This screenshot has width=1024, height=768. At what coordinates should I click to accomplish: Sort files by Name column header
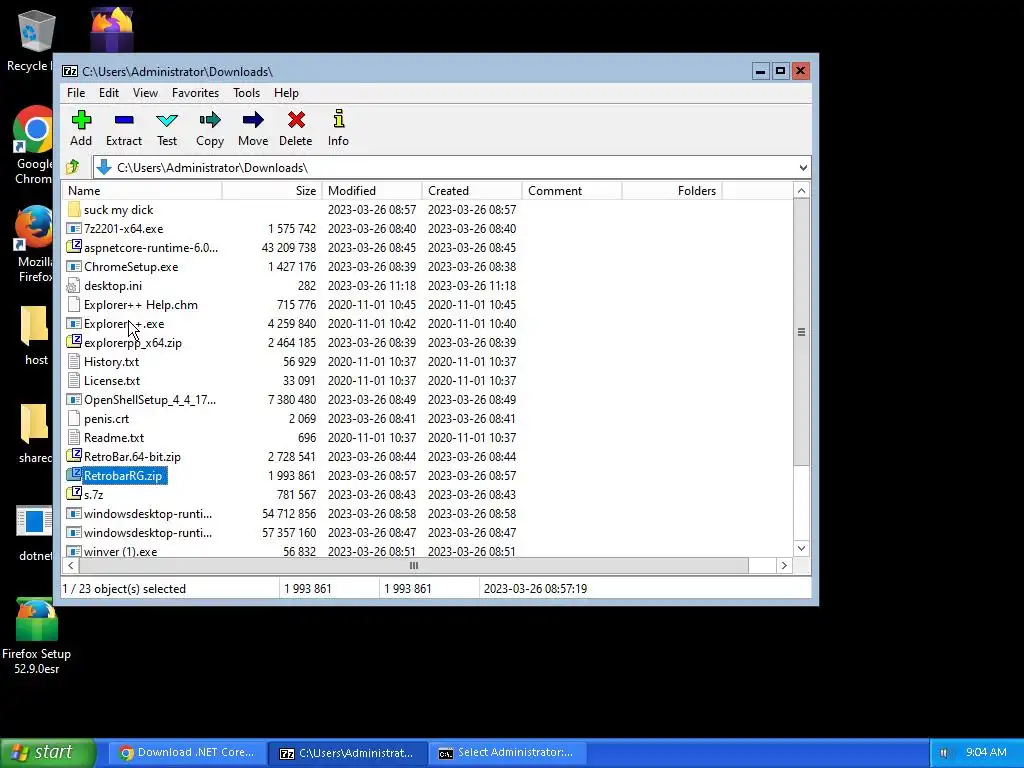pyautogui.click(x=142, y=191)
